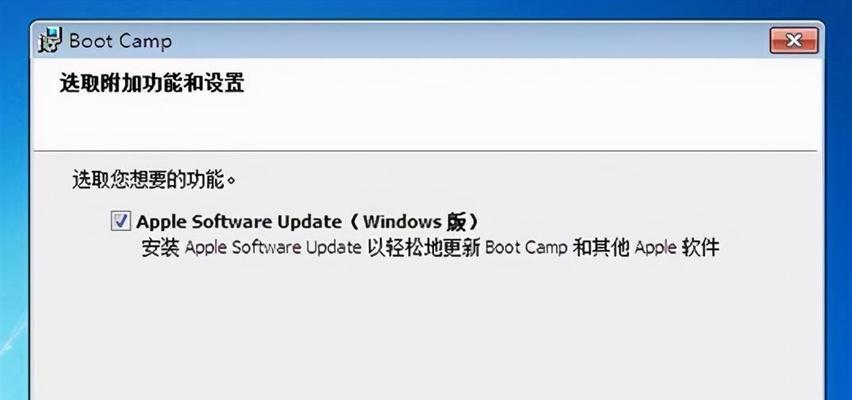Click the Apple Software Update（Windows 版）label
852x400 pixels.
point(308,221)
